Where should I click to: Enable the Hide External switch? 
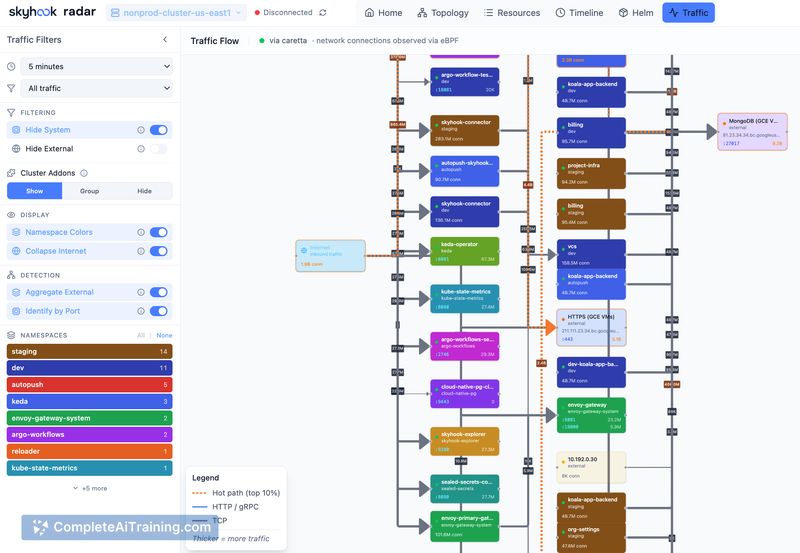point(159,149)
